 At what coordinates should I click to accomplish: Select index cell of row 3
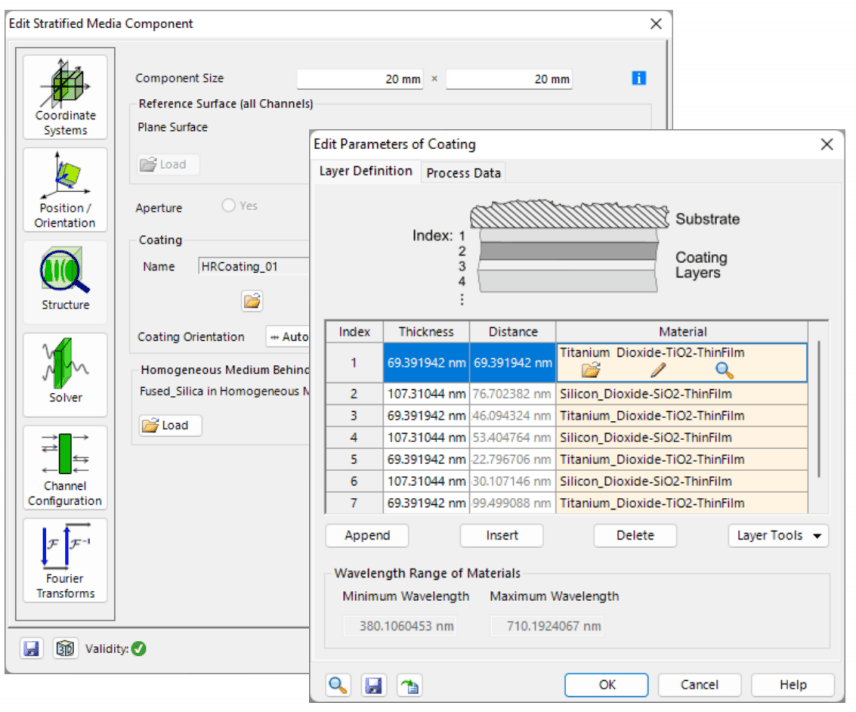tap(354, 416)
